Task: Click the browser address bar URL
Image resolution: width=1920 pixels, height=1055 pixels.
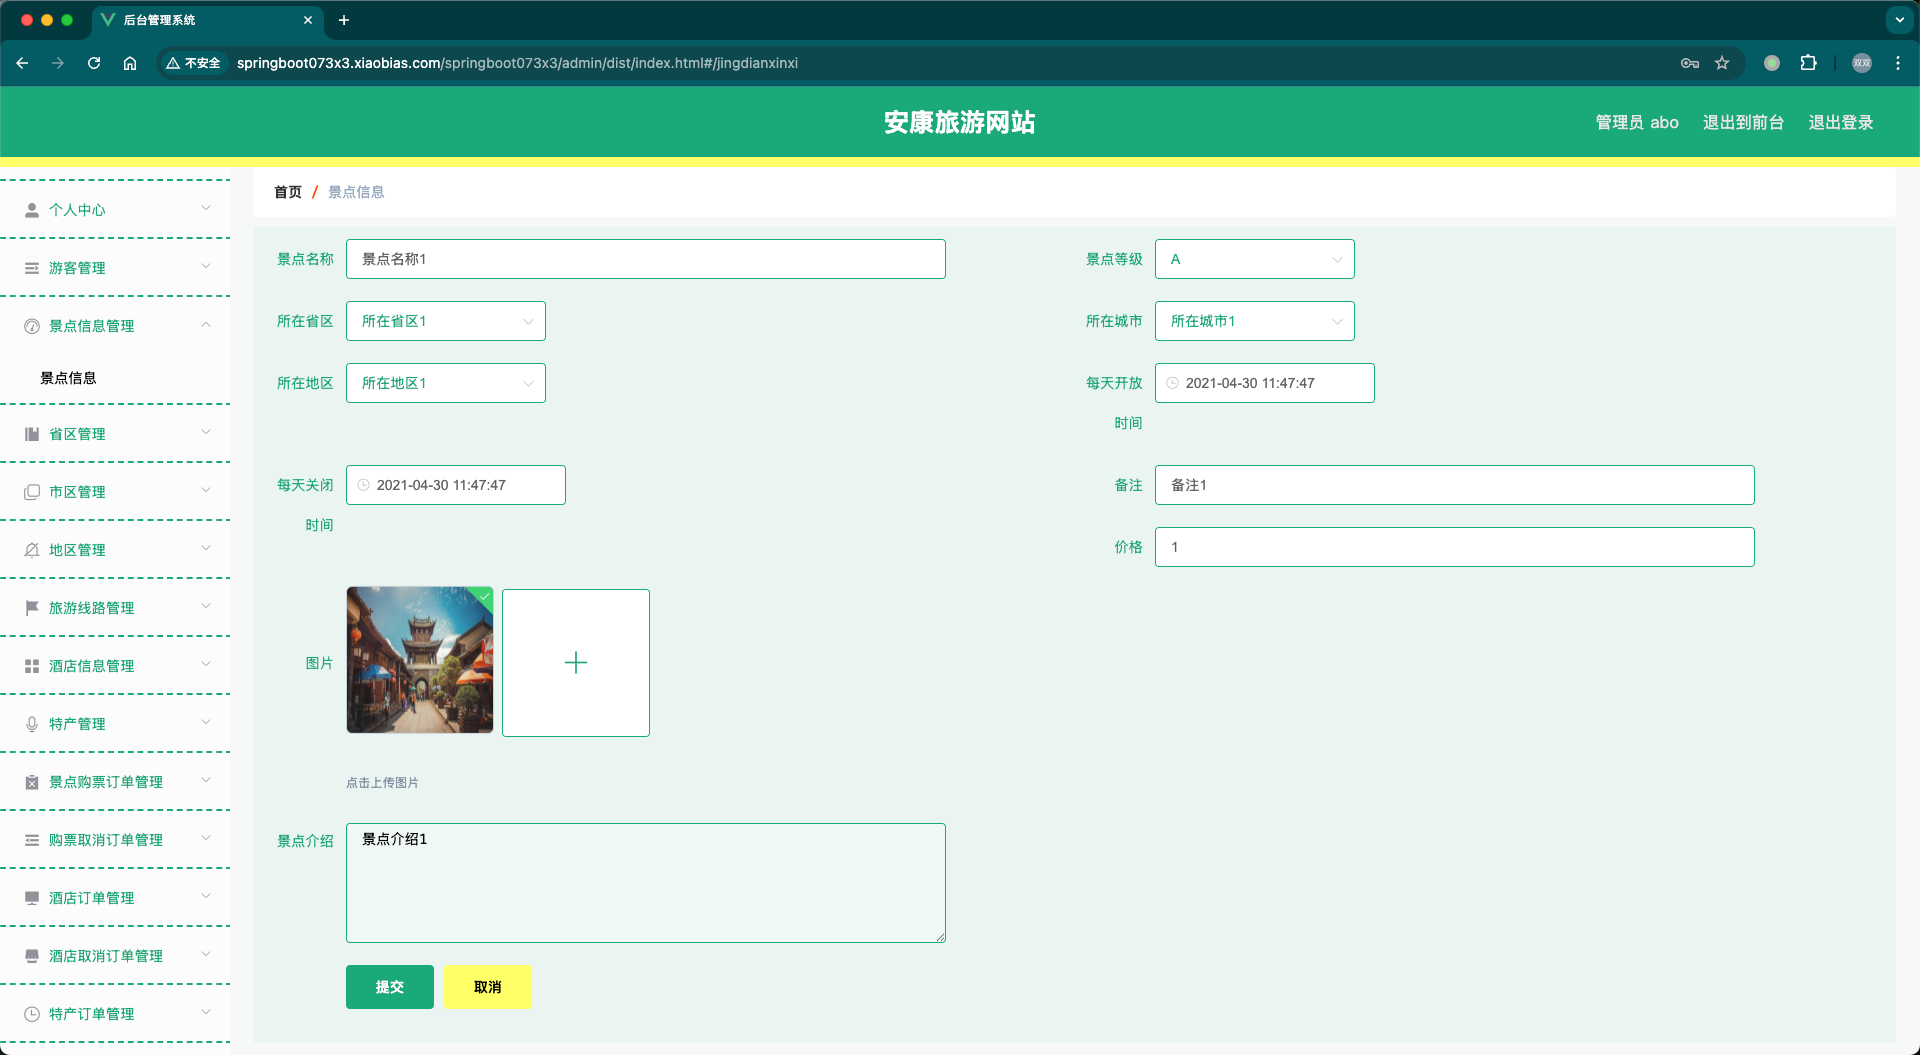Action: [517, 63]
